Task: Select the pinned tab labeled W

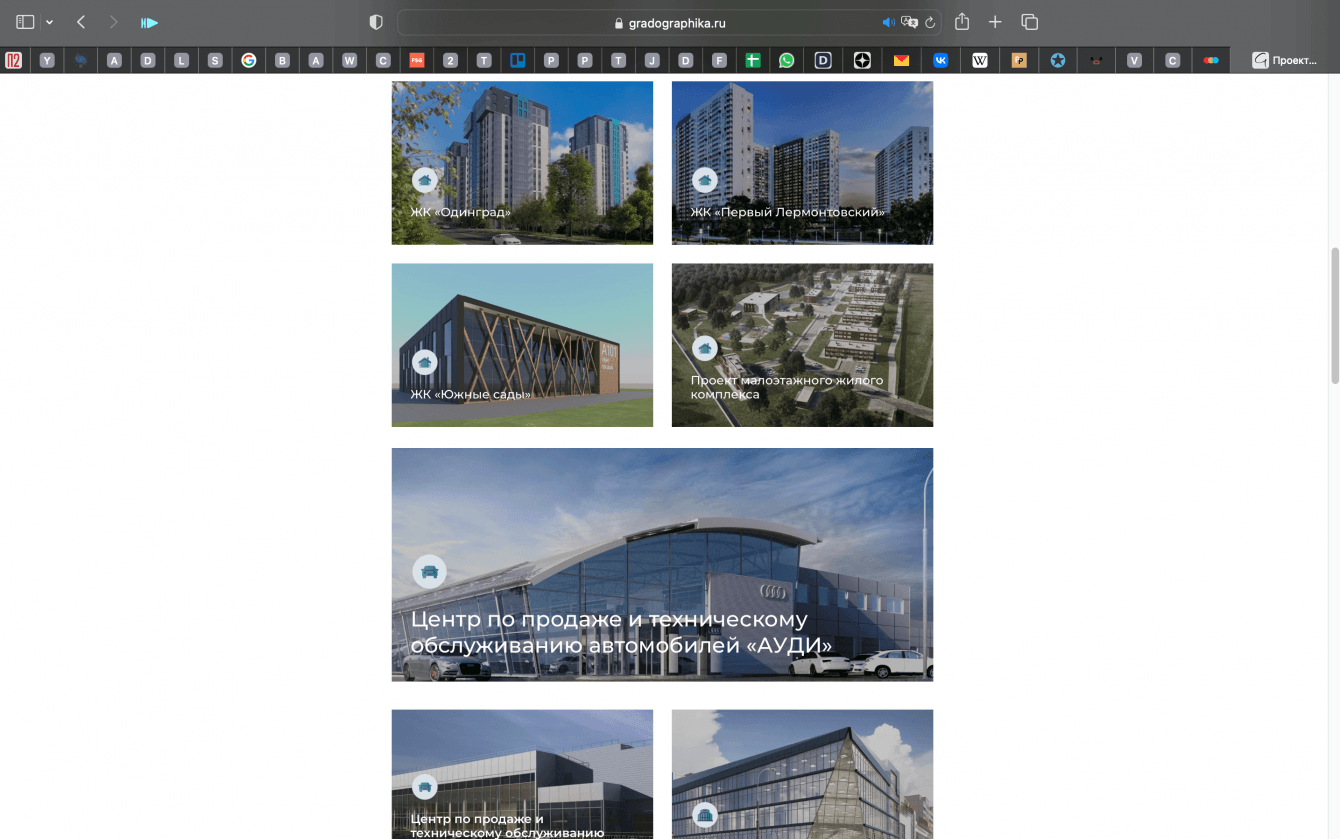Action: [x=349, y=60]
